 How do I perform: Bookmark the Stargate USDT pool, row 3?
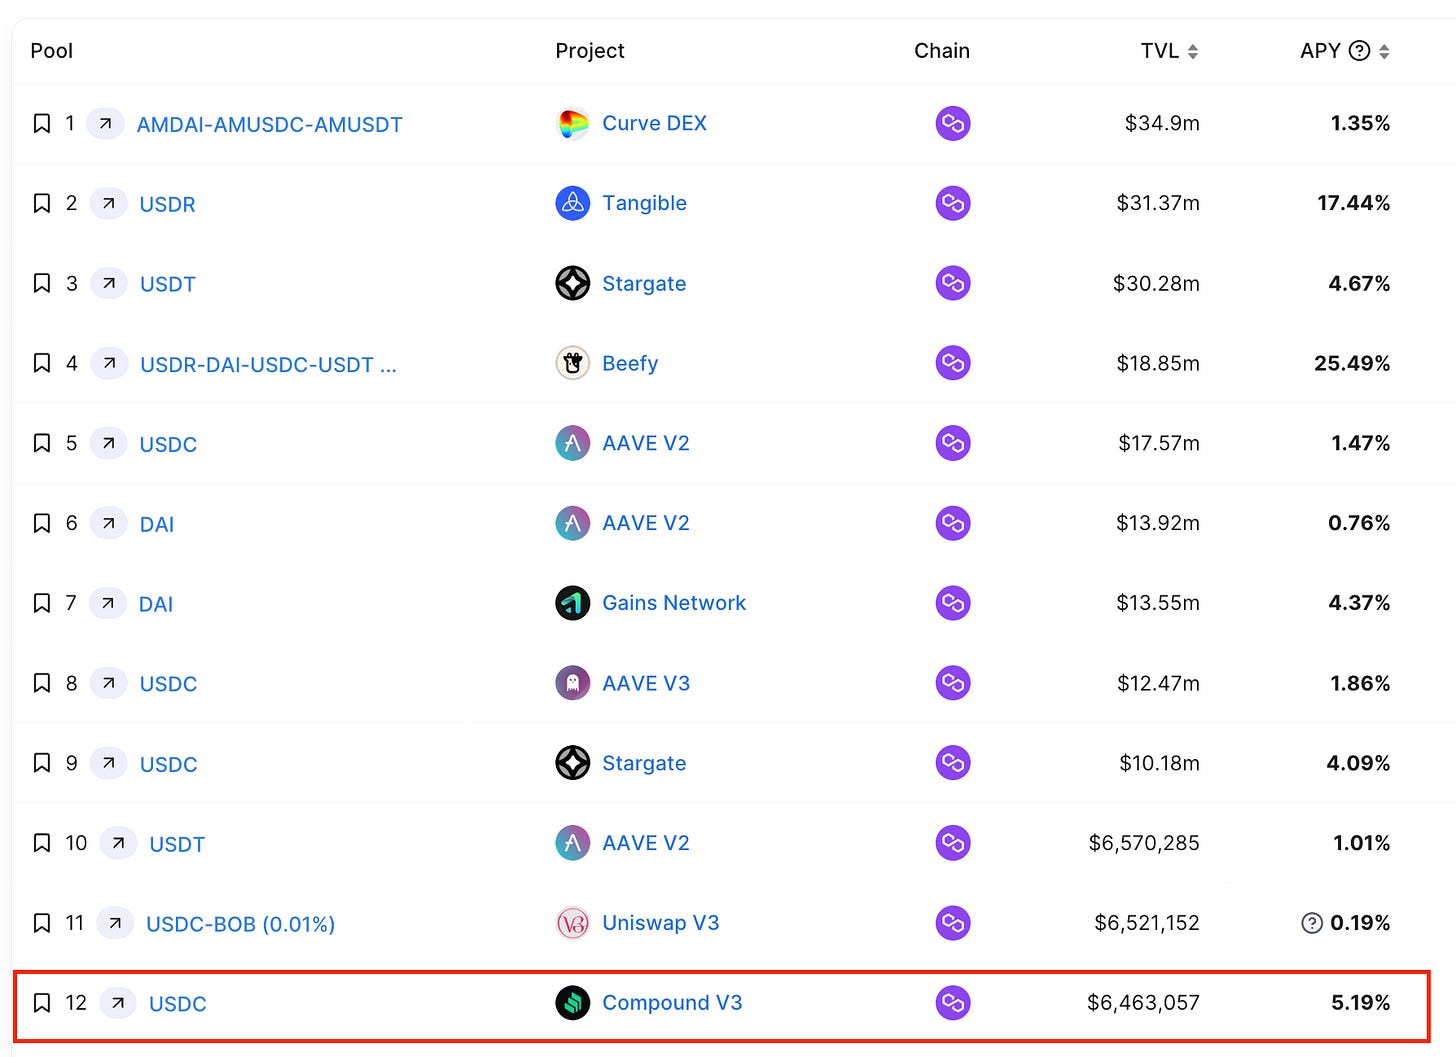click(42, 283)
